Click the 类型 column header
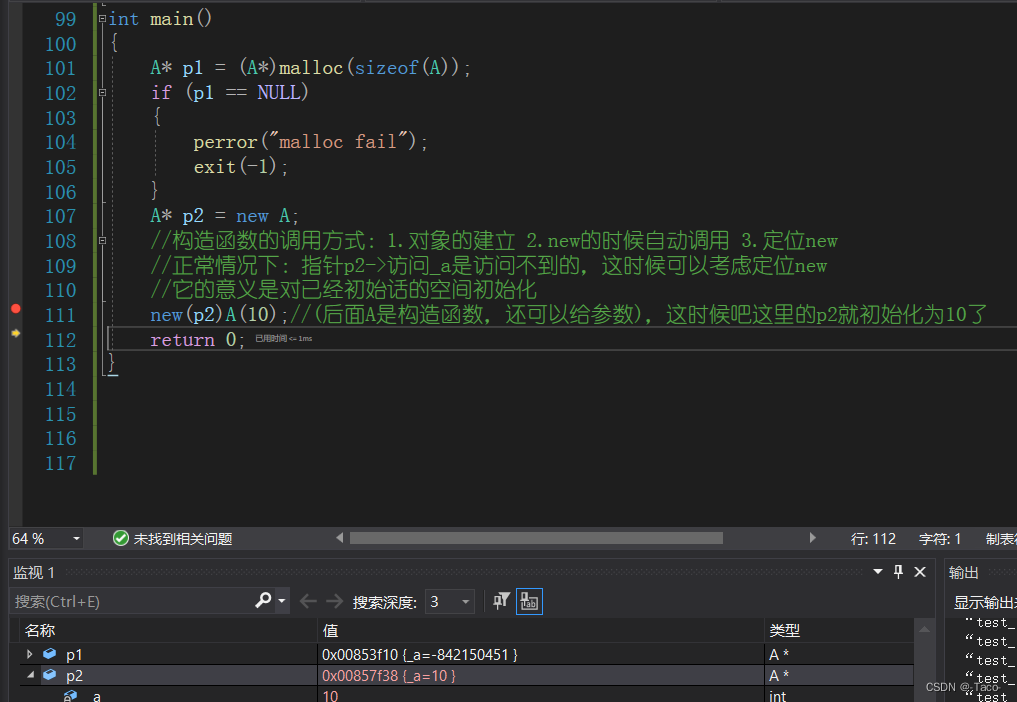Image resolution: width=1017 pixels, height=702 pixels. pos(784,630)
